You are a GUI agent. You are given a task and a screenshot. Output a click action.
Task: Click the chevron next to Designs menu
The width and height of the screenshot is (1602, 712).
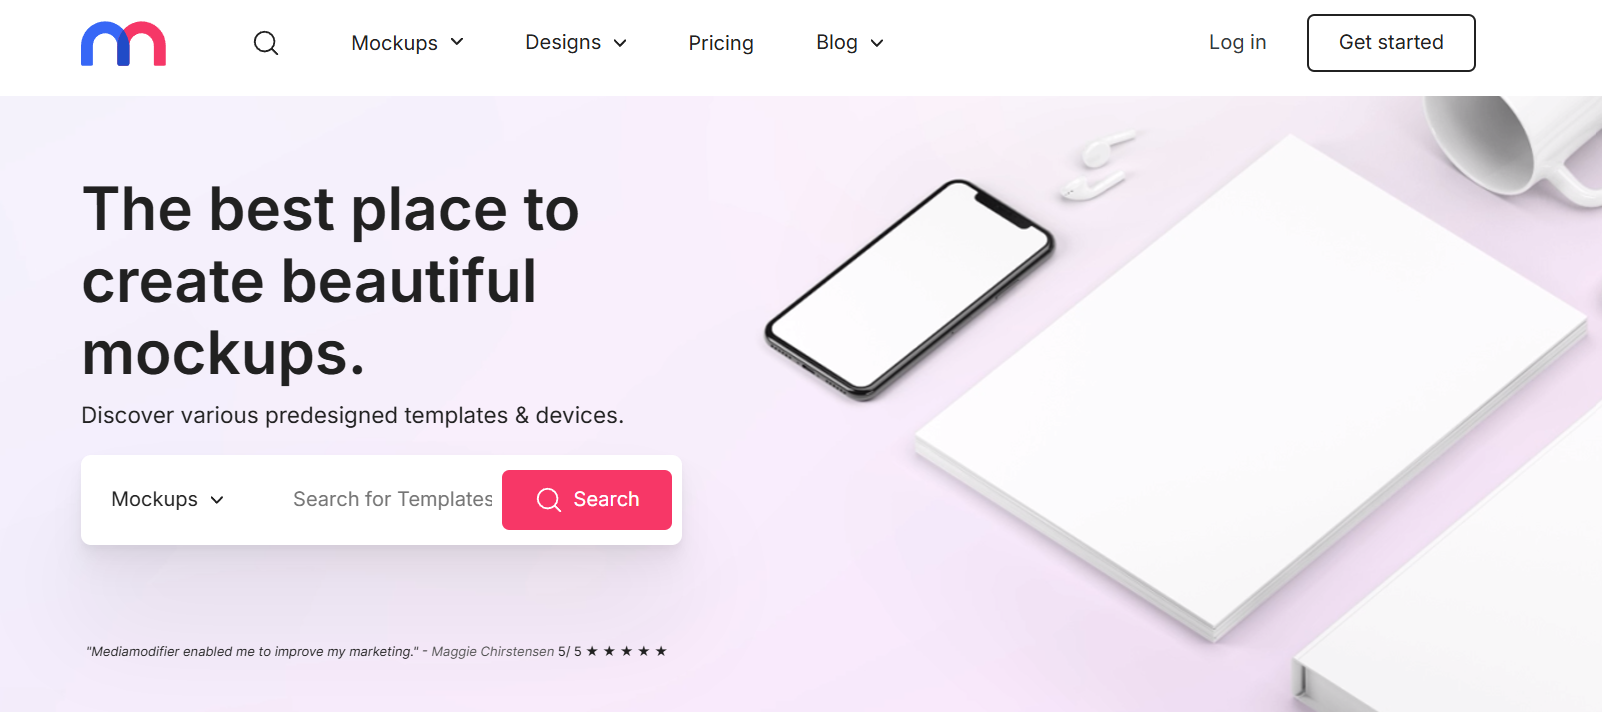(620, 43)
